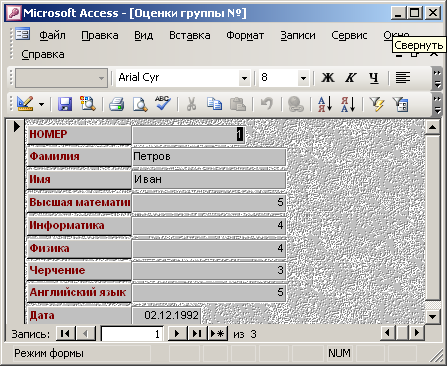Open the Сервис menu
This screenshot has height=366, width=447.
(x=349, y=35)
